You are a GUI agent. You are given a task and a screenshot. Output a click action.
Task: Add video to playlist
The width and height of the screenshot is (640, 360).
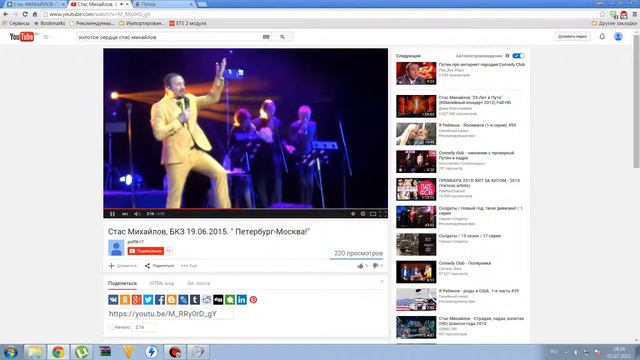(x=123, y=266)
